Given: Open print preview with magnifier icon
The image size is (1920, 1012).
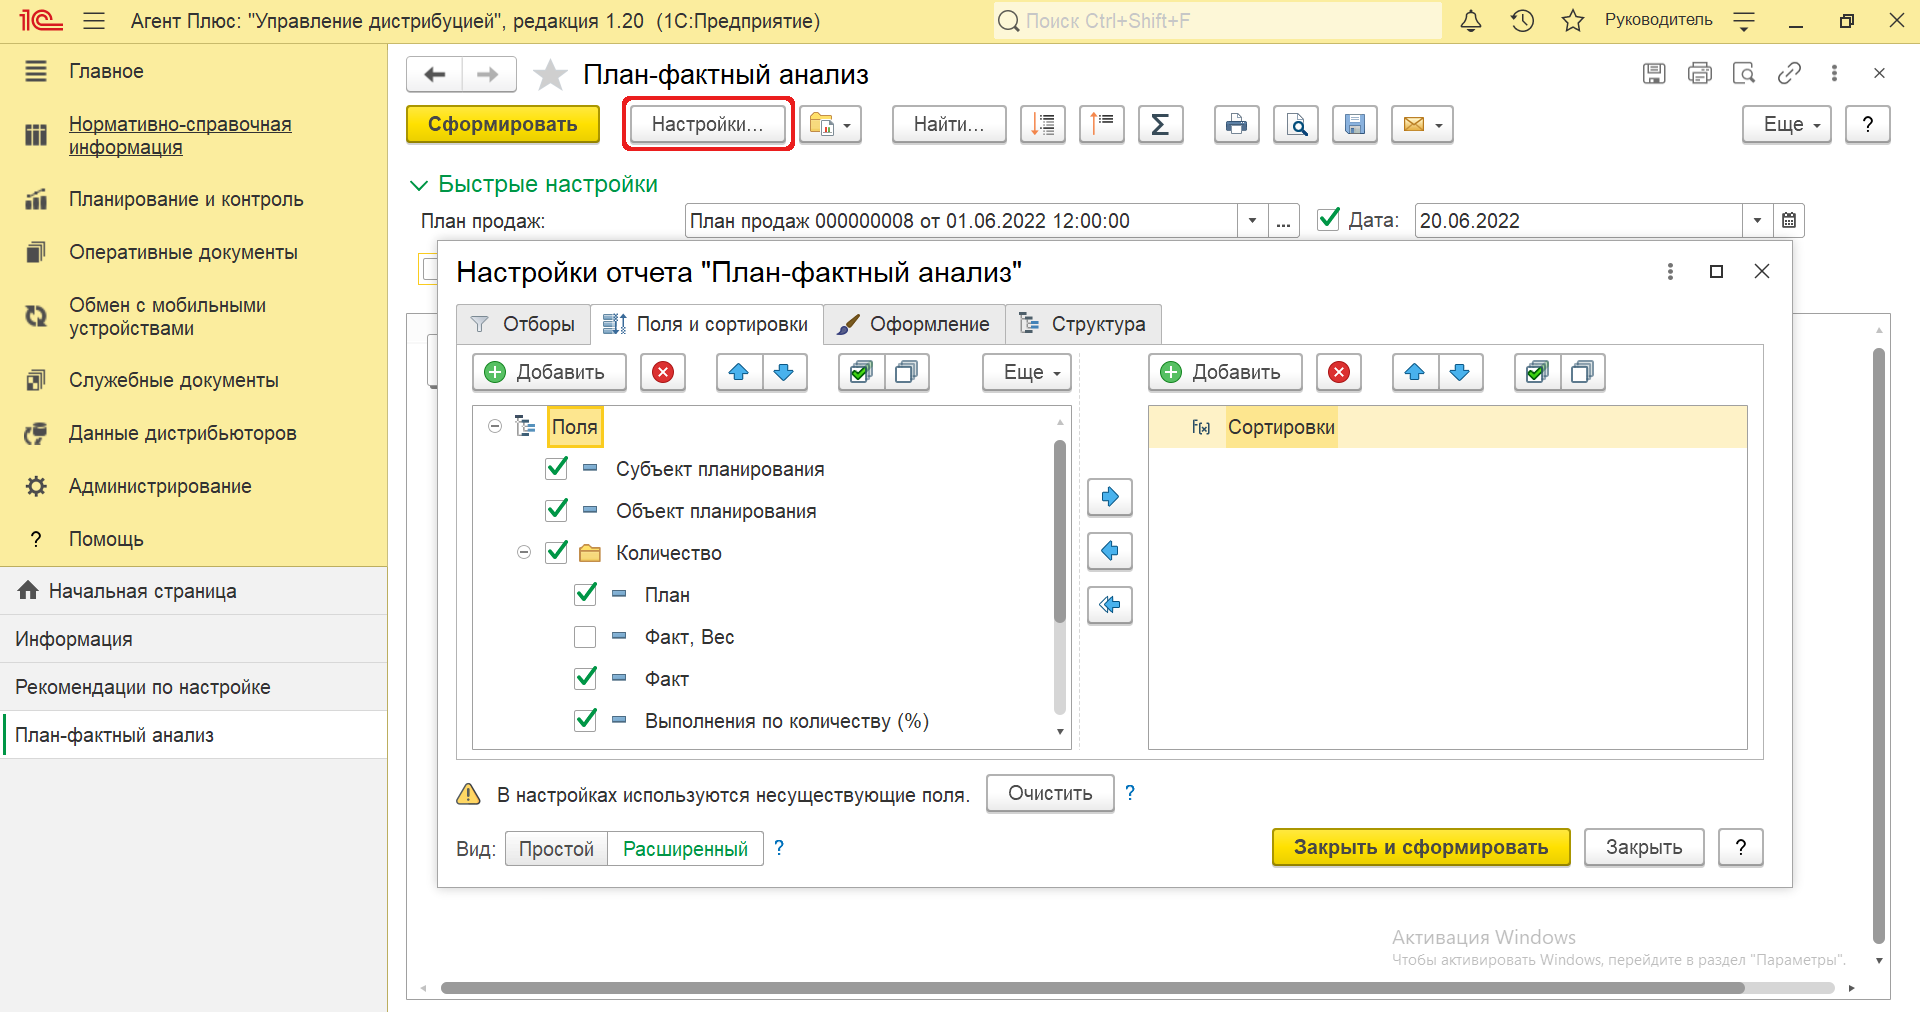Looking at the screenshot, I should [x=1296, y=125].
